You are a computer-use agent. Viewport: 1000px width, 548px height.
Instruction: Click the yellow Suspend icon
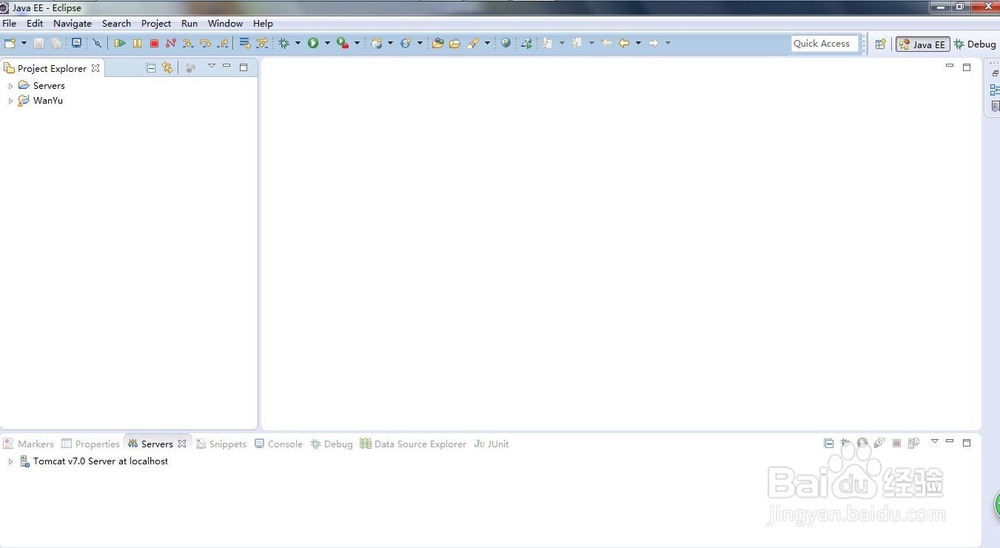pyautogui.click(x=137, y=43)
